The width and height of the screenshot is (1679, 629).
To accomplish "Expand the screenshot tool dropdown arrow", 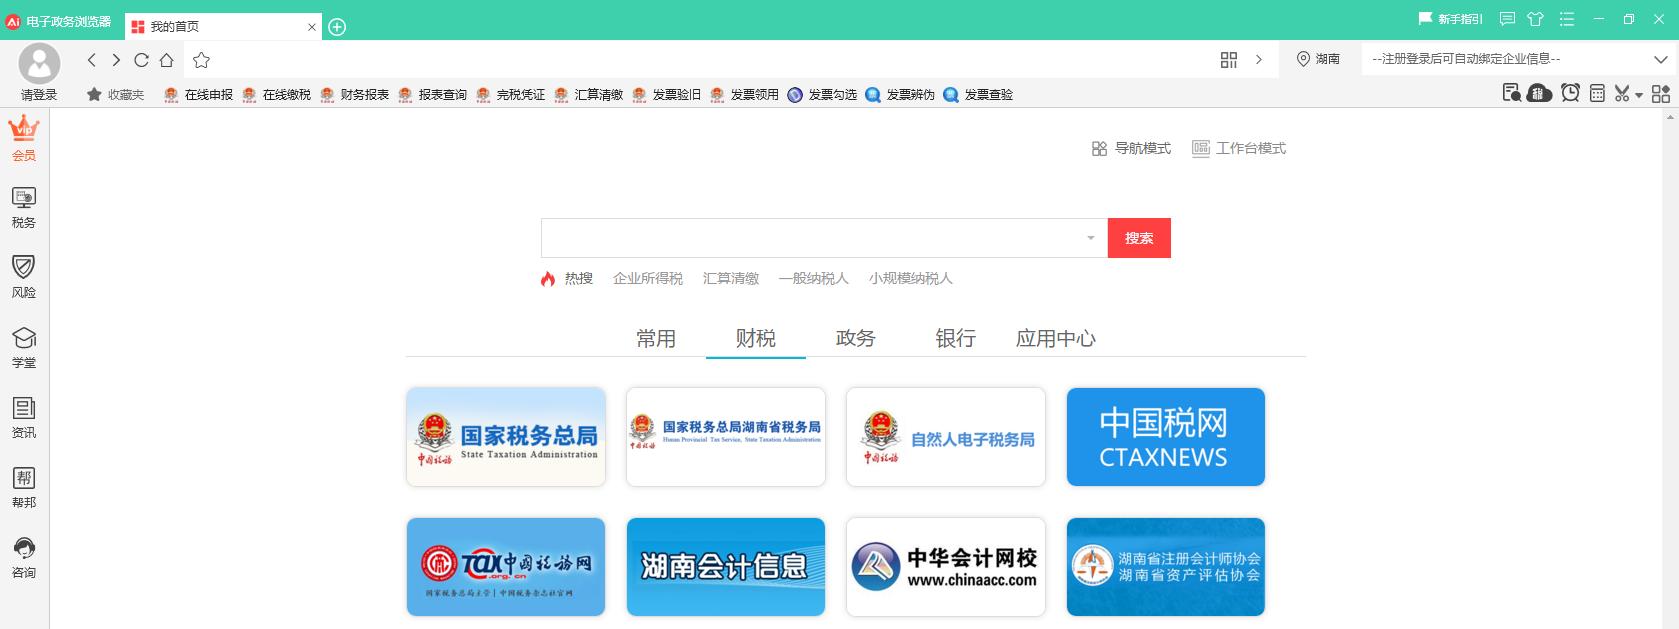I will [x=1639, y=95].
